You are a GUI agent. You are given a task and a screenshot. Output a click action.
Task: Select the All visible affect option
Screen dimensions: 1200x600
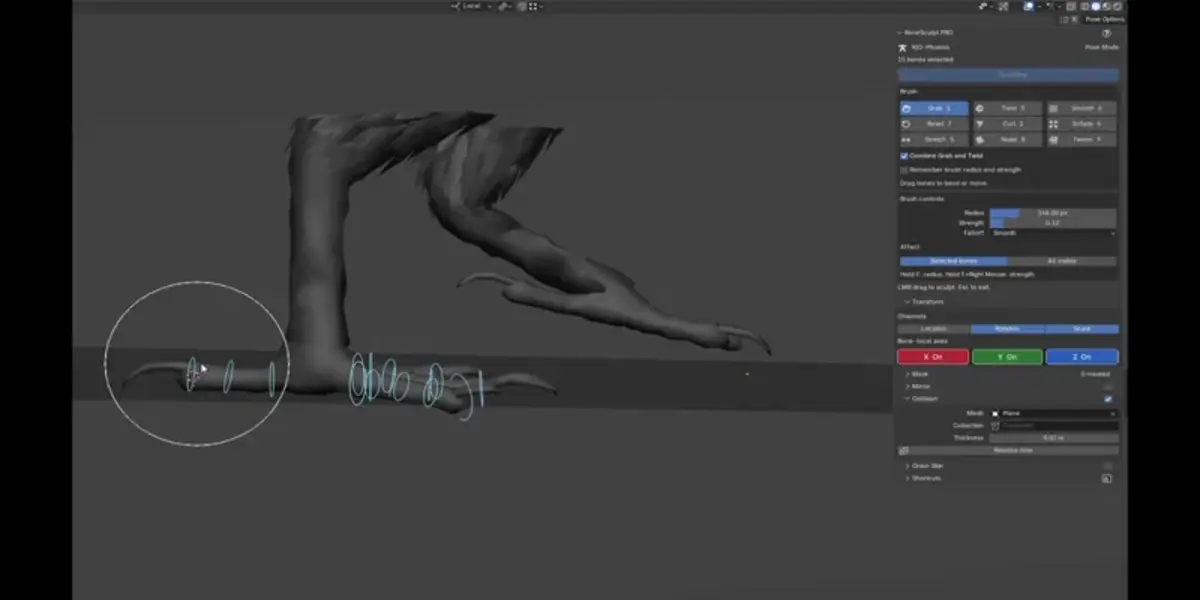[1062, 261]
